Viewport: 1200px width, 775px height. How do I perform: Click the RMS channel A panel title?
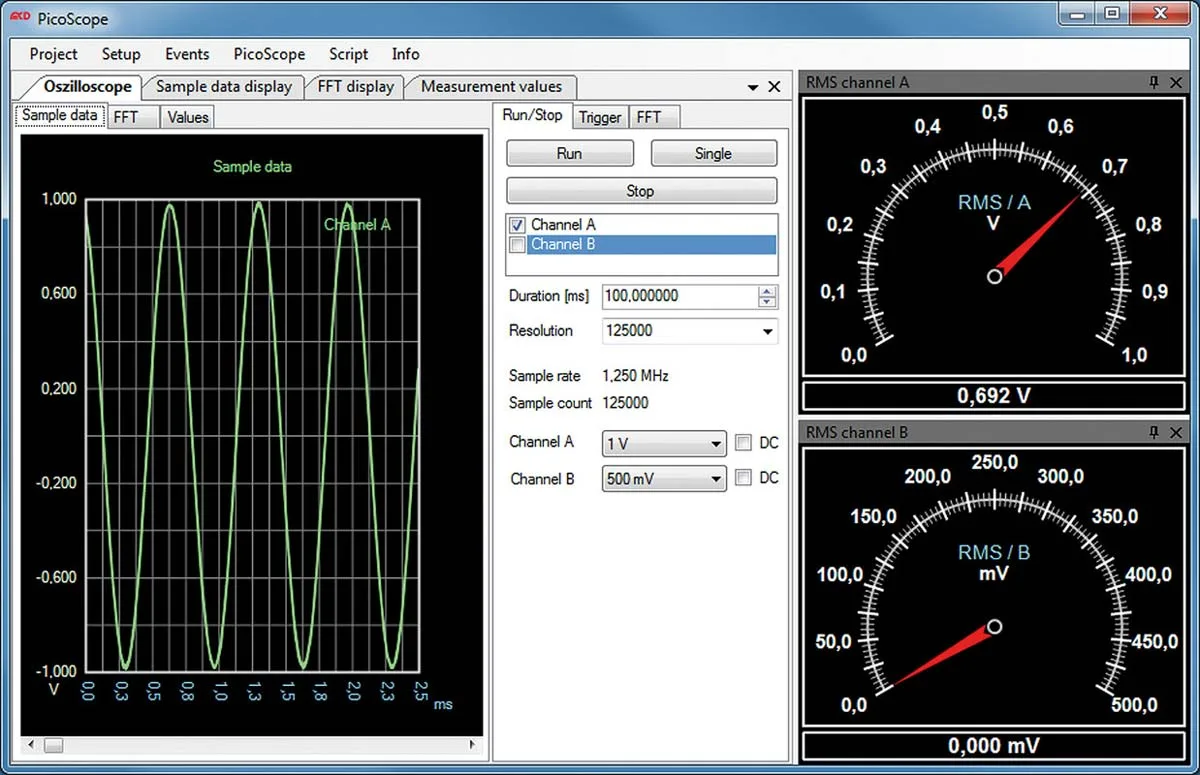[x=857, y=82]
